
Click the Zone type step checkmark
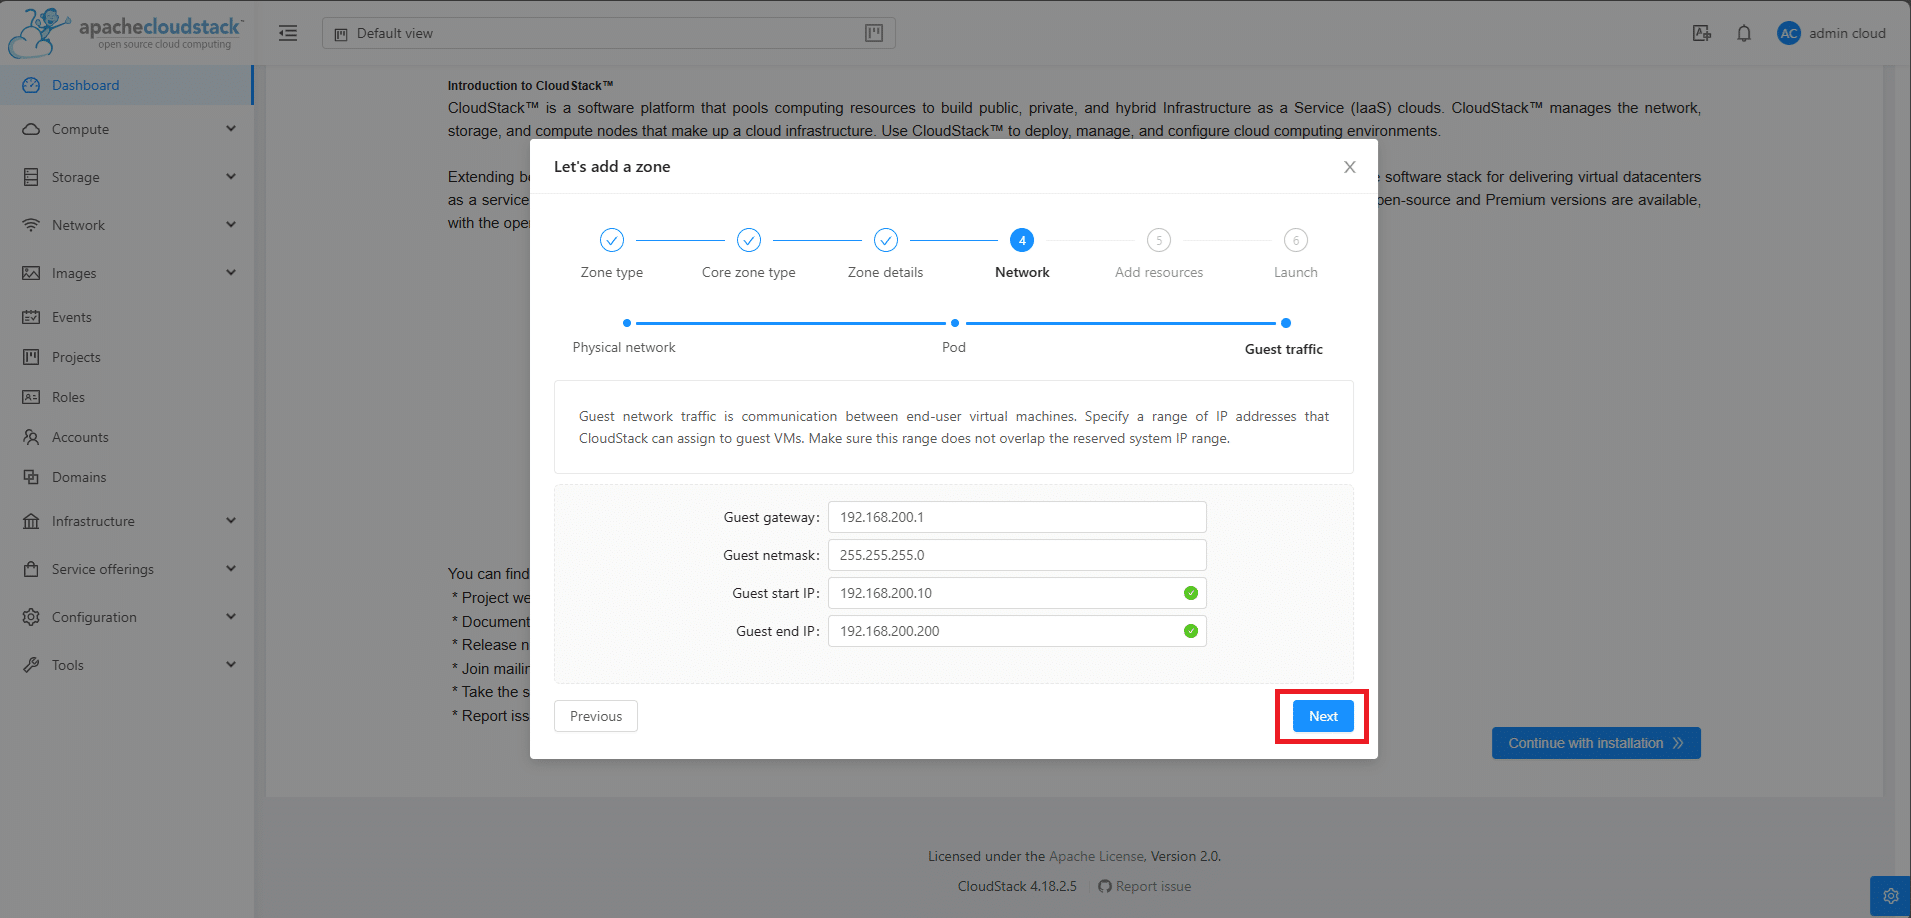(612, 240)
